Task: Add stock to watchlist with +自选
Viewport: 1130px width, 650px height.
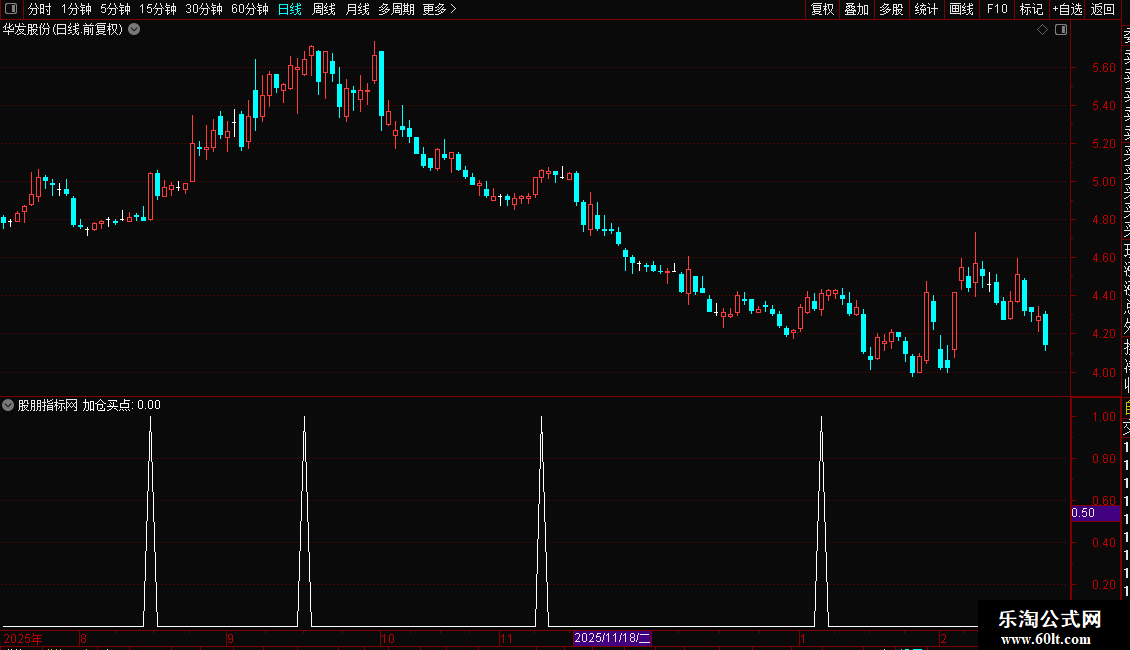Action: [x=1067, y=9]
